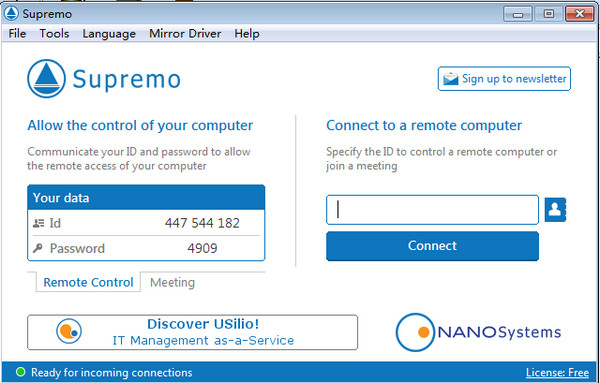Click the Supremo title bar app icon
Viewport: 600px width, 383px height.
coord(11,13)
